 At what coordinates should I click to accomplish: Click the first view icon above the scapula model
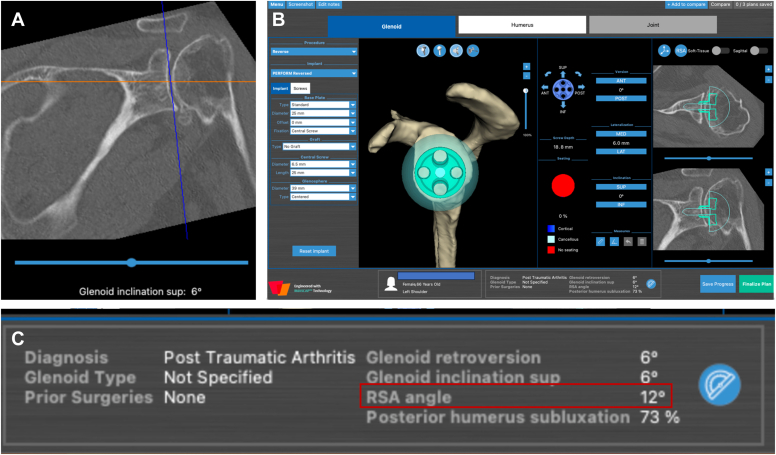[424, 51]
